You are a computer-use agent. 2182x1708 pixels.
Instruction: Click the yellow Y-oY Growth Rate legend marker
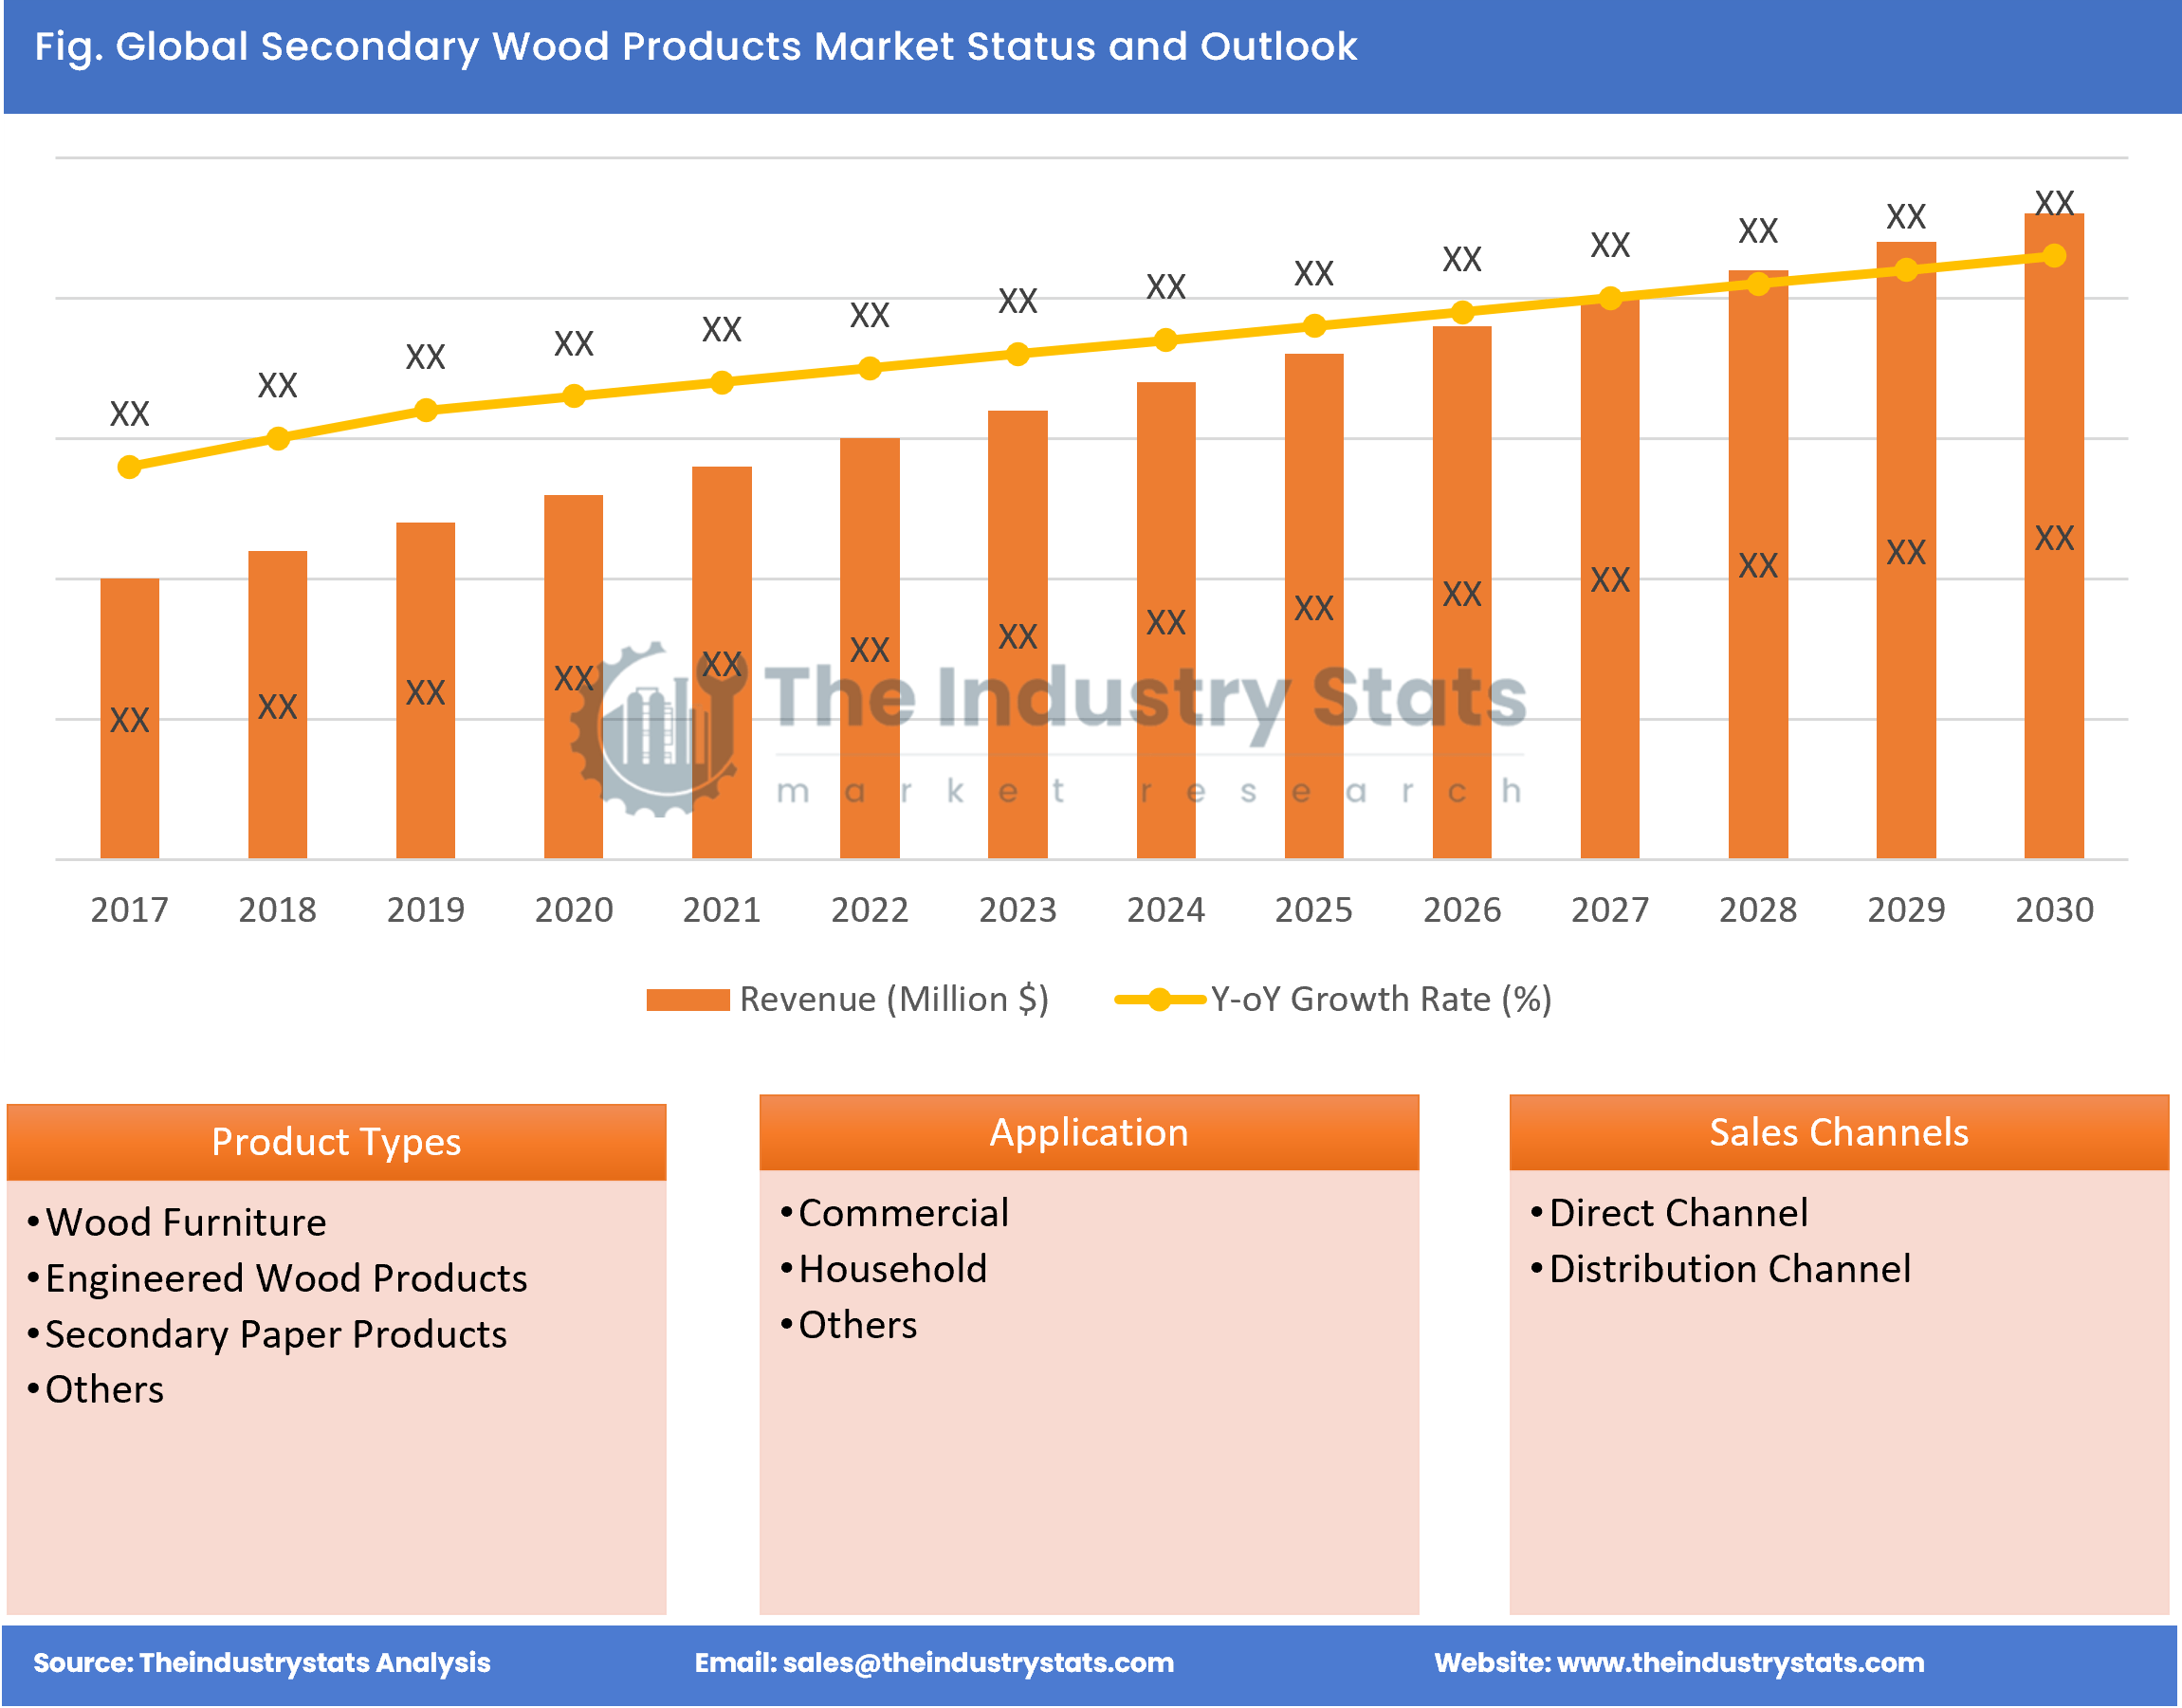[x=1159, y=1000]
